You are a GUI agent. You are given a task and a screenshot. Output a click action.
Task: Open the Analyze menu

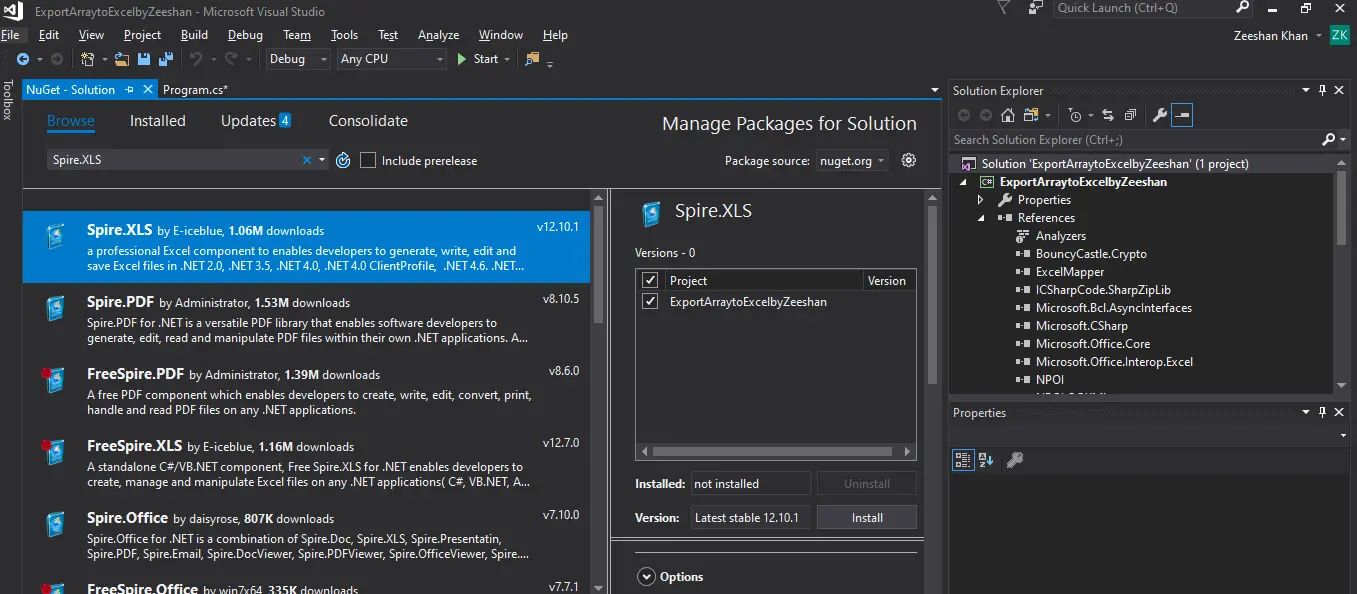pyautogui.click(x=438, y=35)
